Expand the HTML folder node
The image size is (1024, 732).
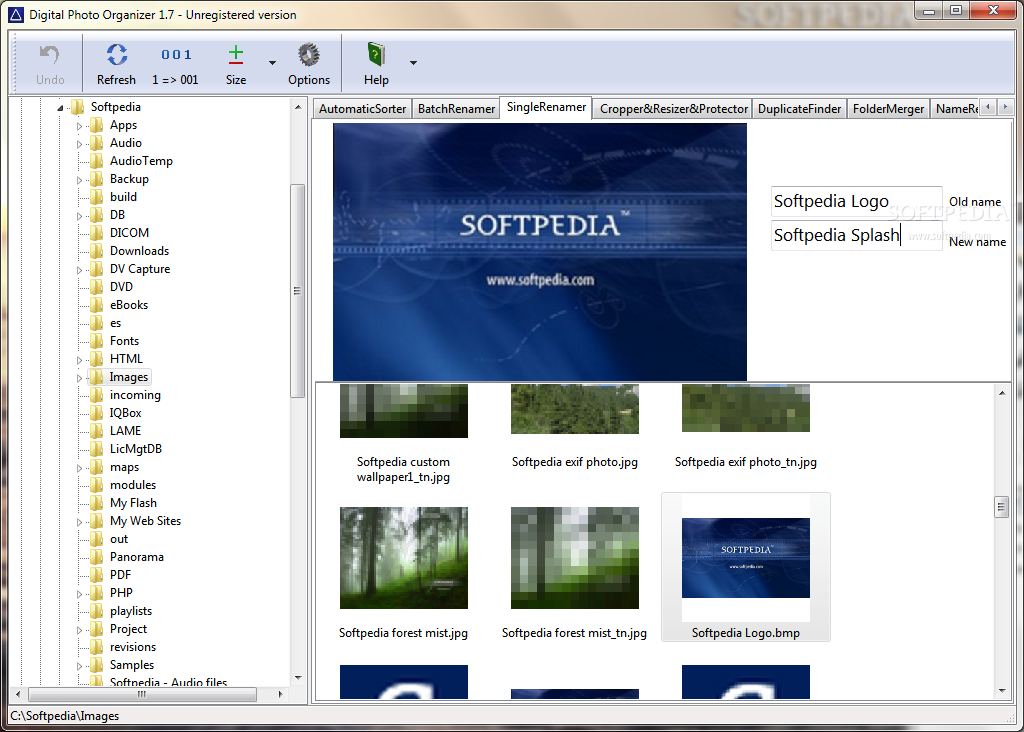(x=80, y=360)
